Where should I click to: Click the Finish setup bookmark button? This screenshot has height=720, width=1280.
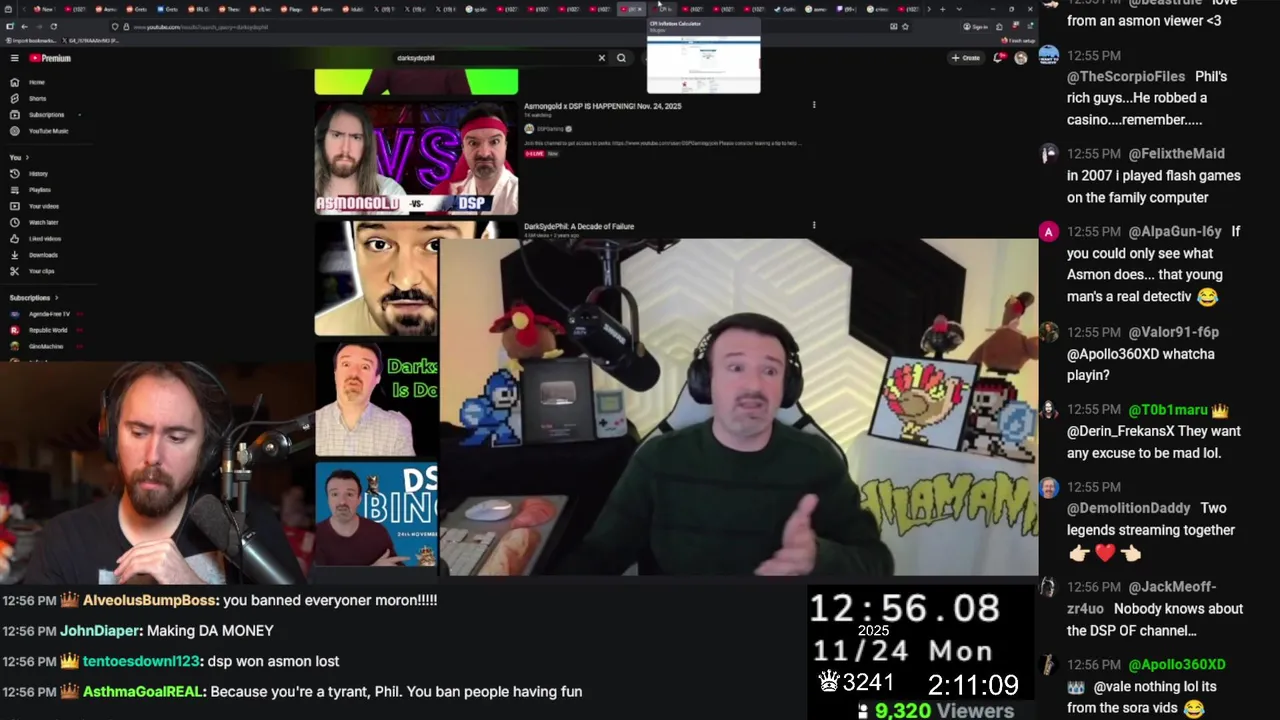(1017, 41)
